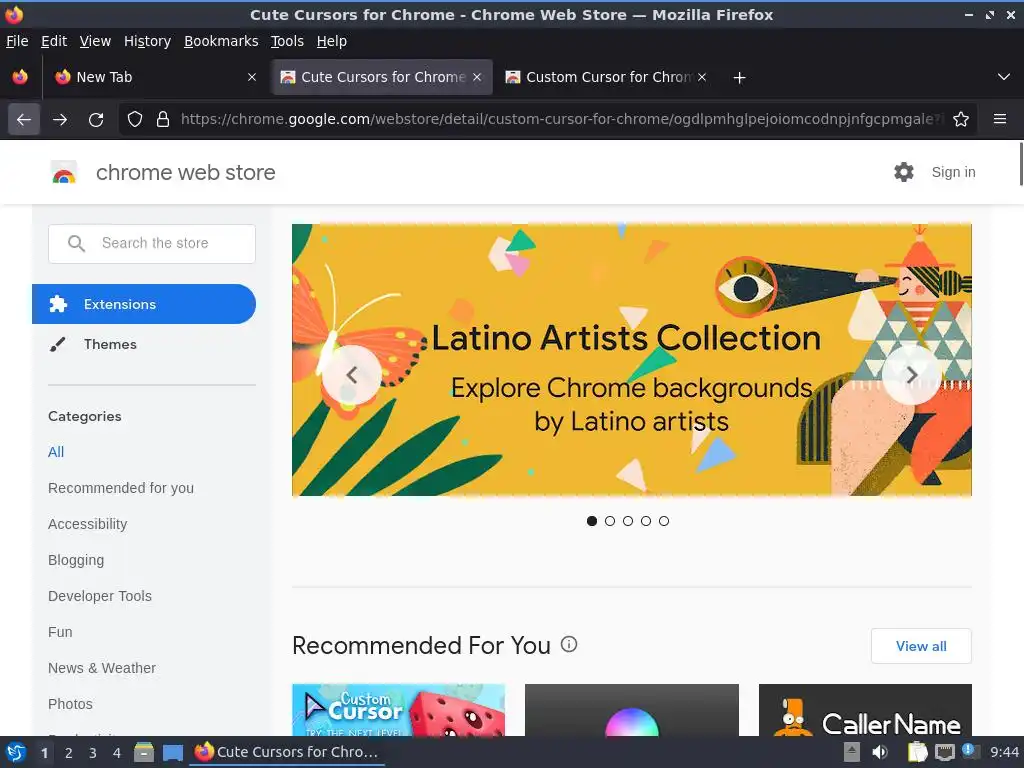The image size is (1024, 768).
Task: Switch to workspace 2 in taskbar
Action: pos(69,753)
